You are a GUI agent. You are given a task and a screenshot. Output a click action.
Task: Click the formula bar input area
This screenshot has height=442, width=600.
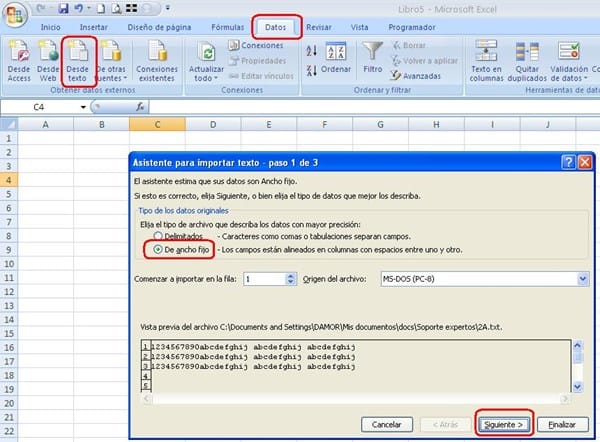373,107
